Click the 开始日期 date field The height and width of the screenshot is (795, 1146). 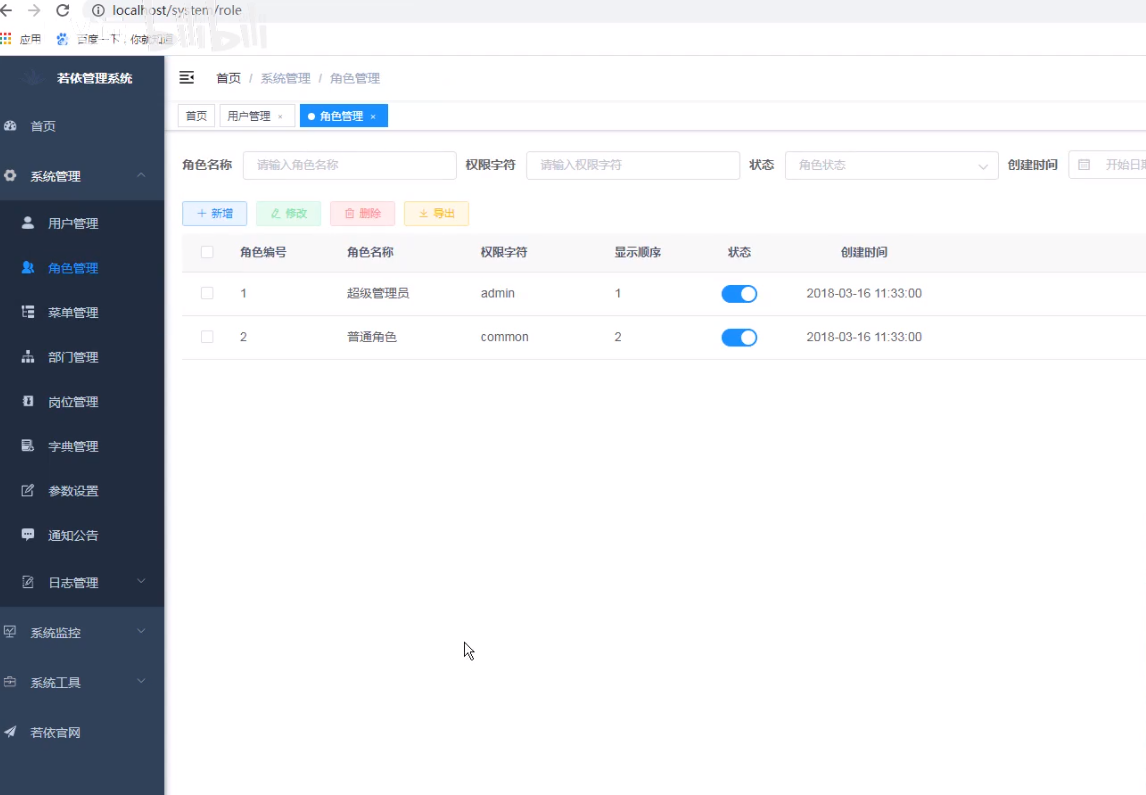pyautogui.click(x=1126, y=165)
